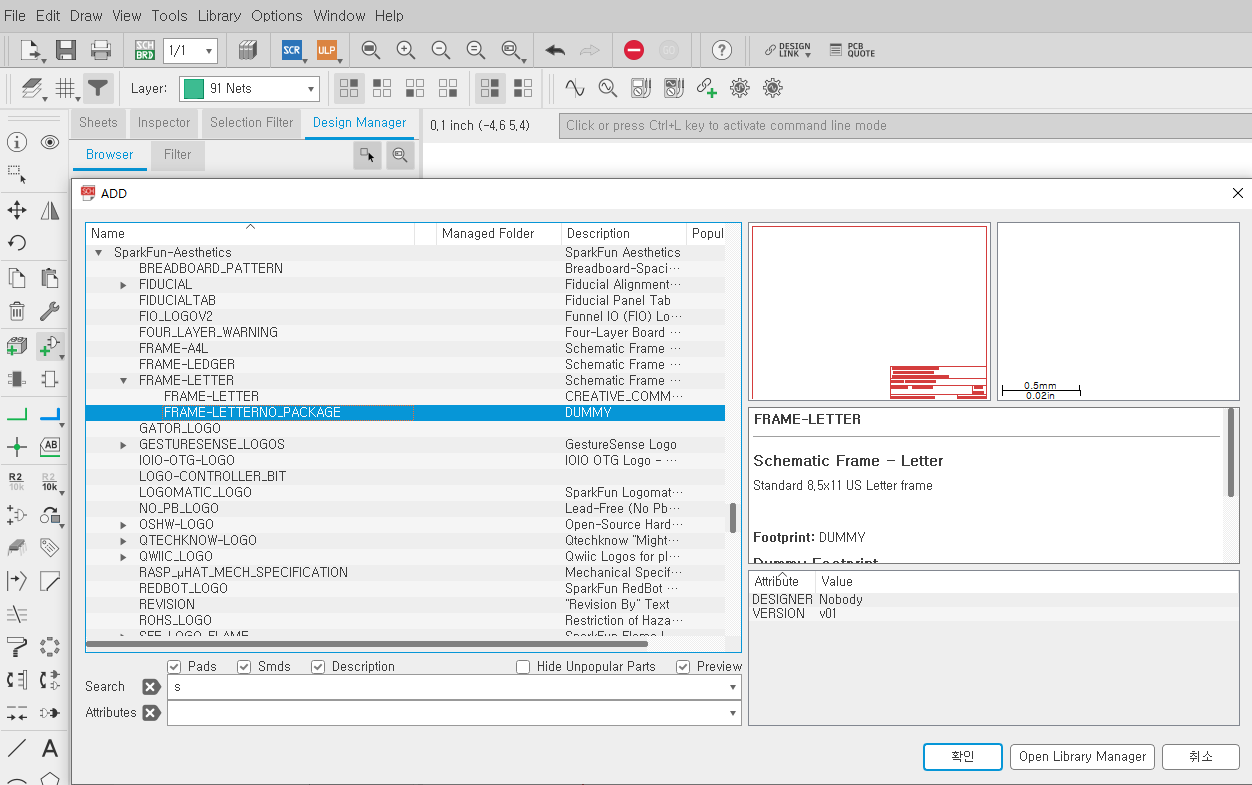Click the sine wave simulation icon
The height and width of the screenshot is (785, 1252).
coord(575,88)
